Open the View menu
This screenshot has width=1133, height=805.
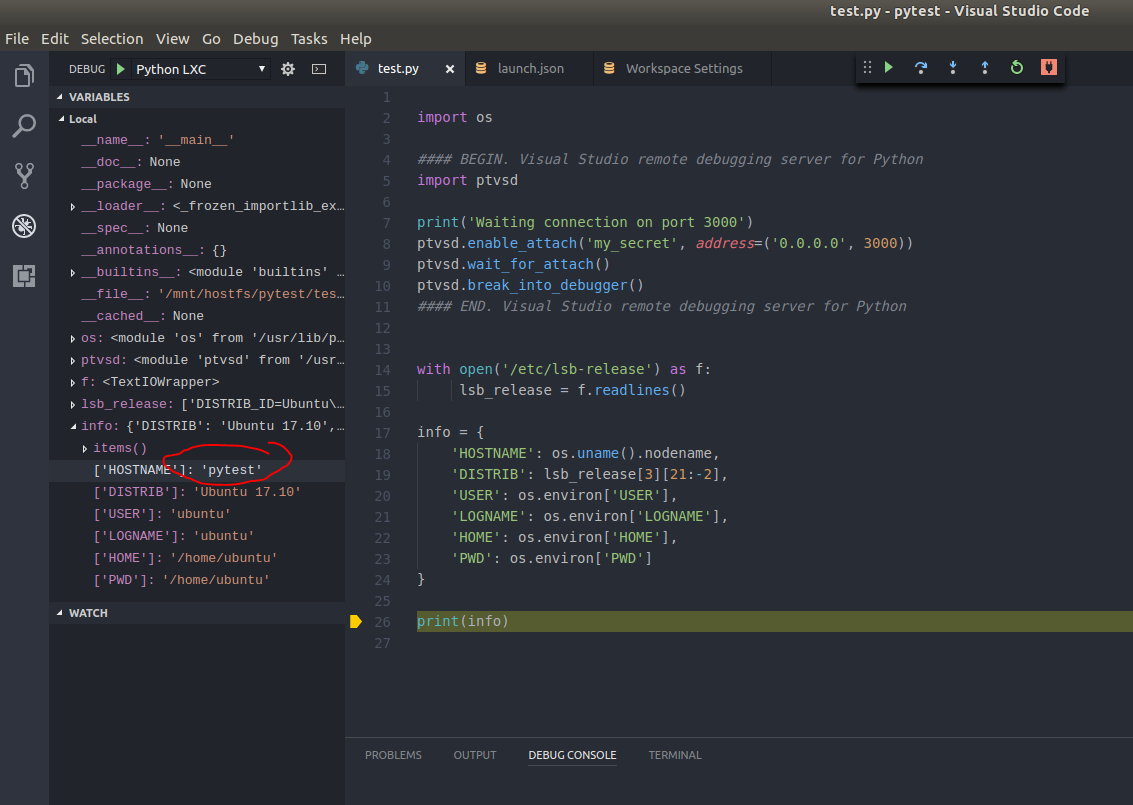coord(173,39)
